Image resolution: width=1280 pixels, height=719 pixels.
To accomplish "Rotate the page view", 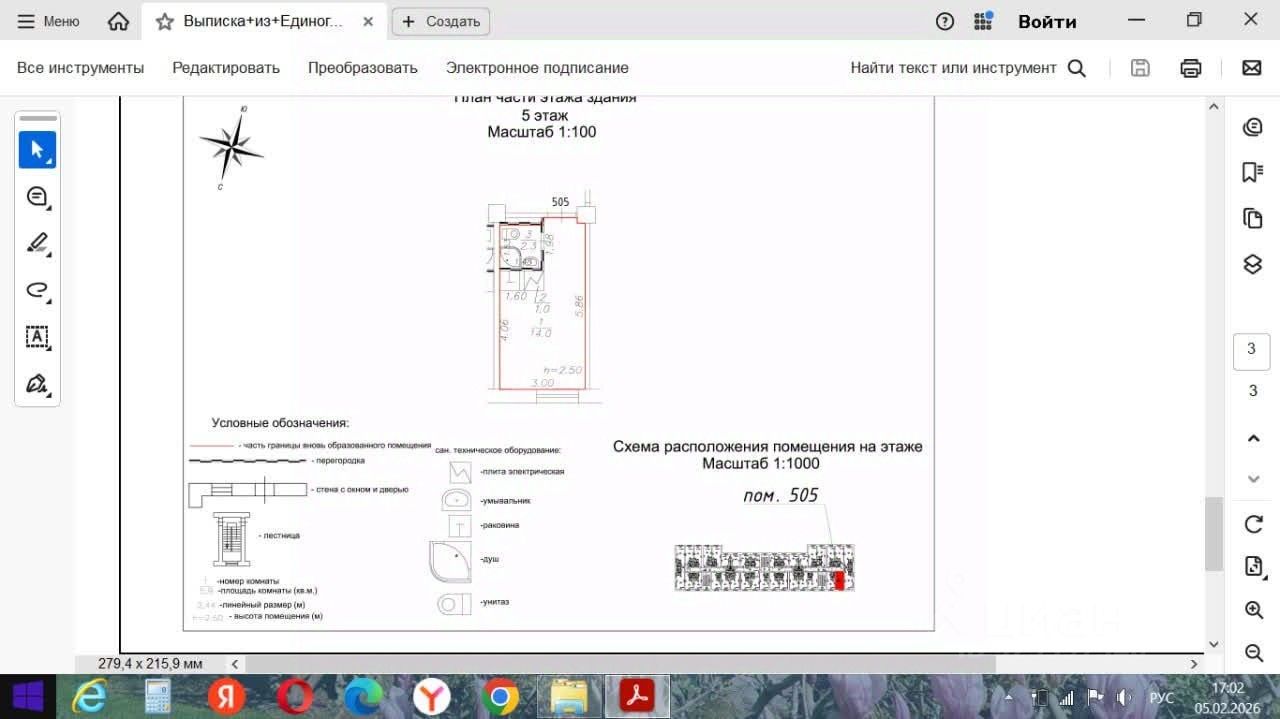I will (1253, 524).
